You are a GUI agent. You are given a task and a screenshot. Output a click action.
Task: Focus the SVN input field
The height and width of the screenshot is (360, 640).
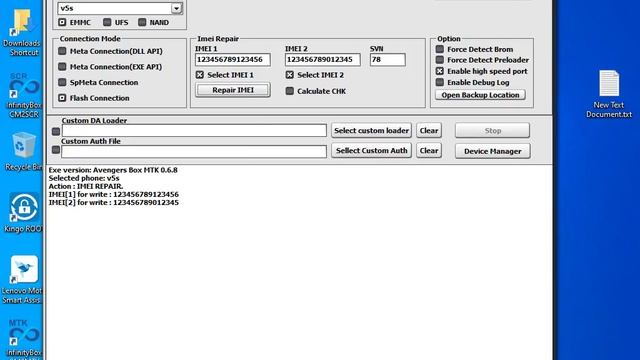pos(388,60)
